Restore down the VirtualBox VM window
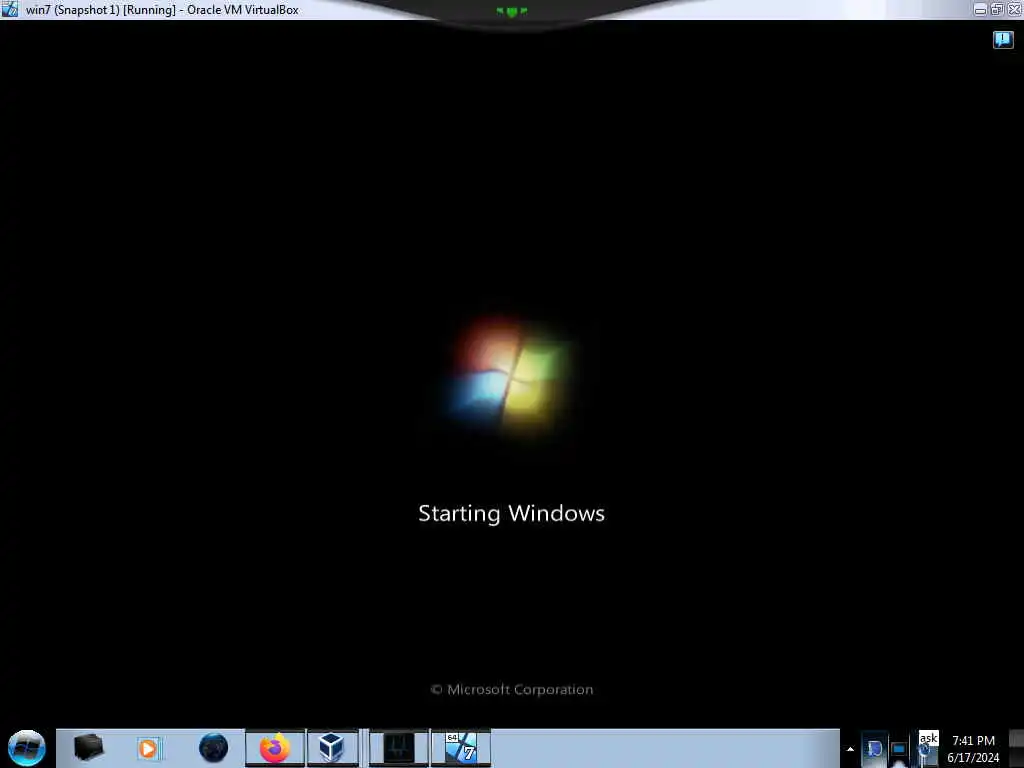The image size is (1024, 768). point(997,9)
